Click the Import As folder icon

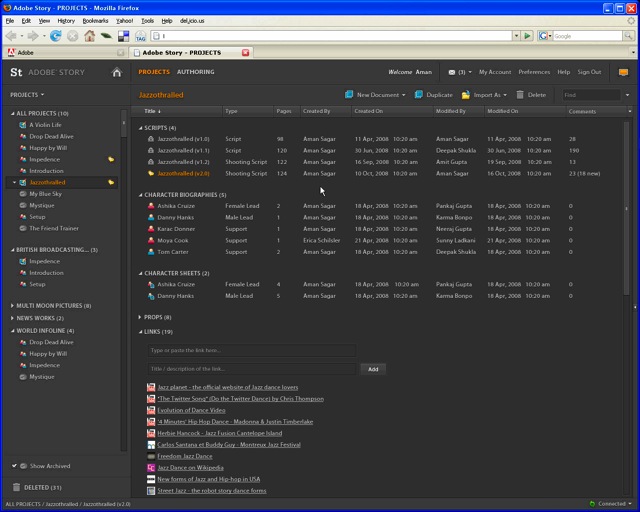click(465, 95)
